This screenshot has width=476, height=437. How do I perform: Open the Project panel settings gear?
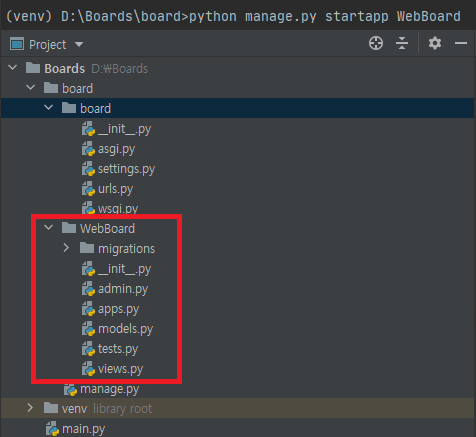435,43
